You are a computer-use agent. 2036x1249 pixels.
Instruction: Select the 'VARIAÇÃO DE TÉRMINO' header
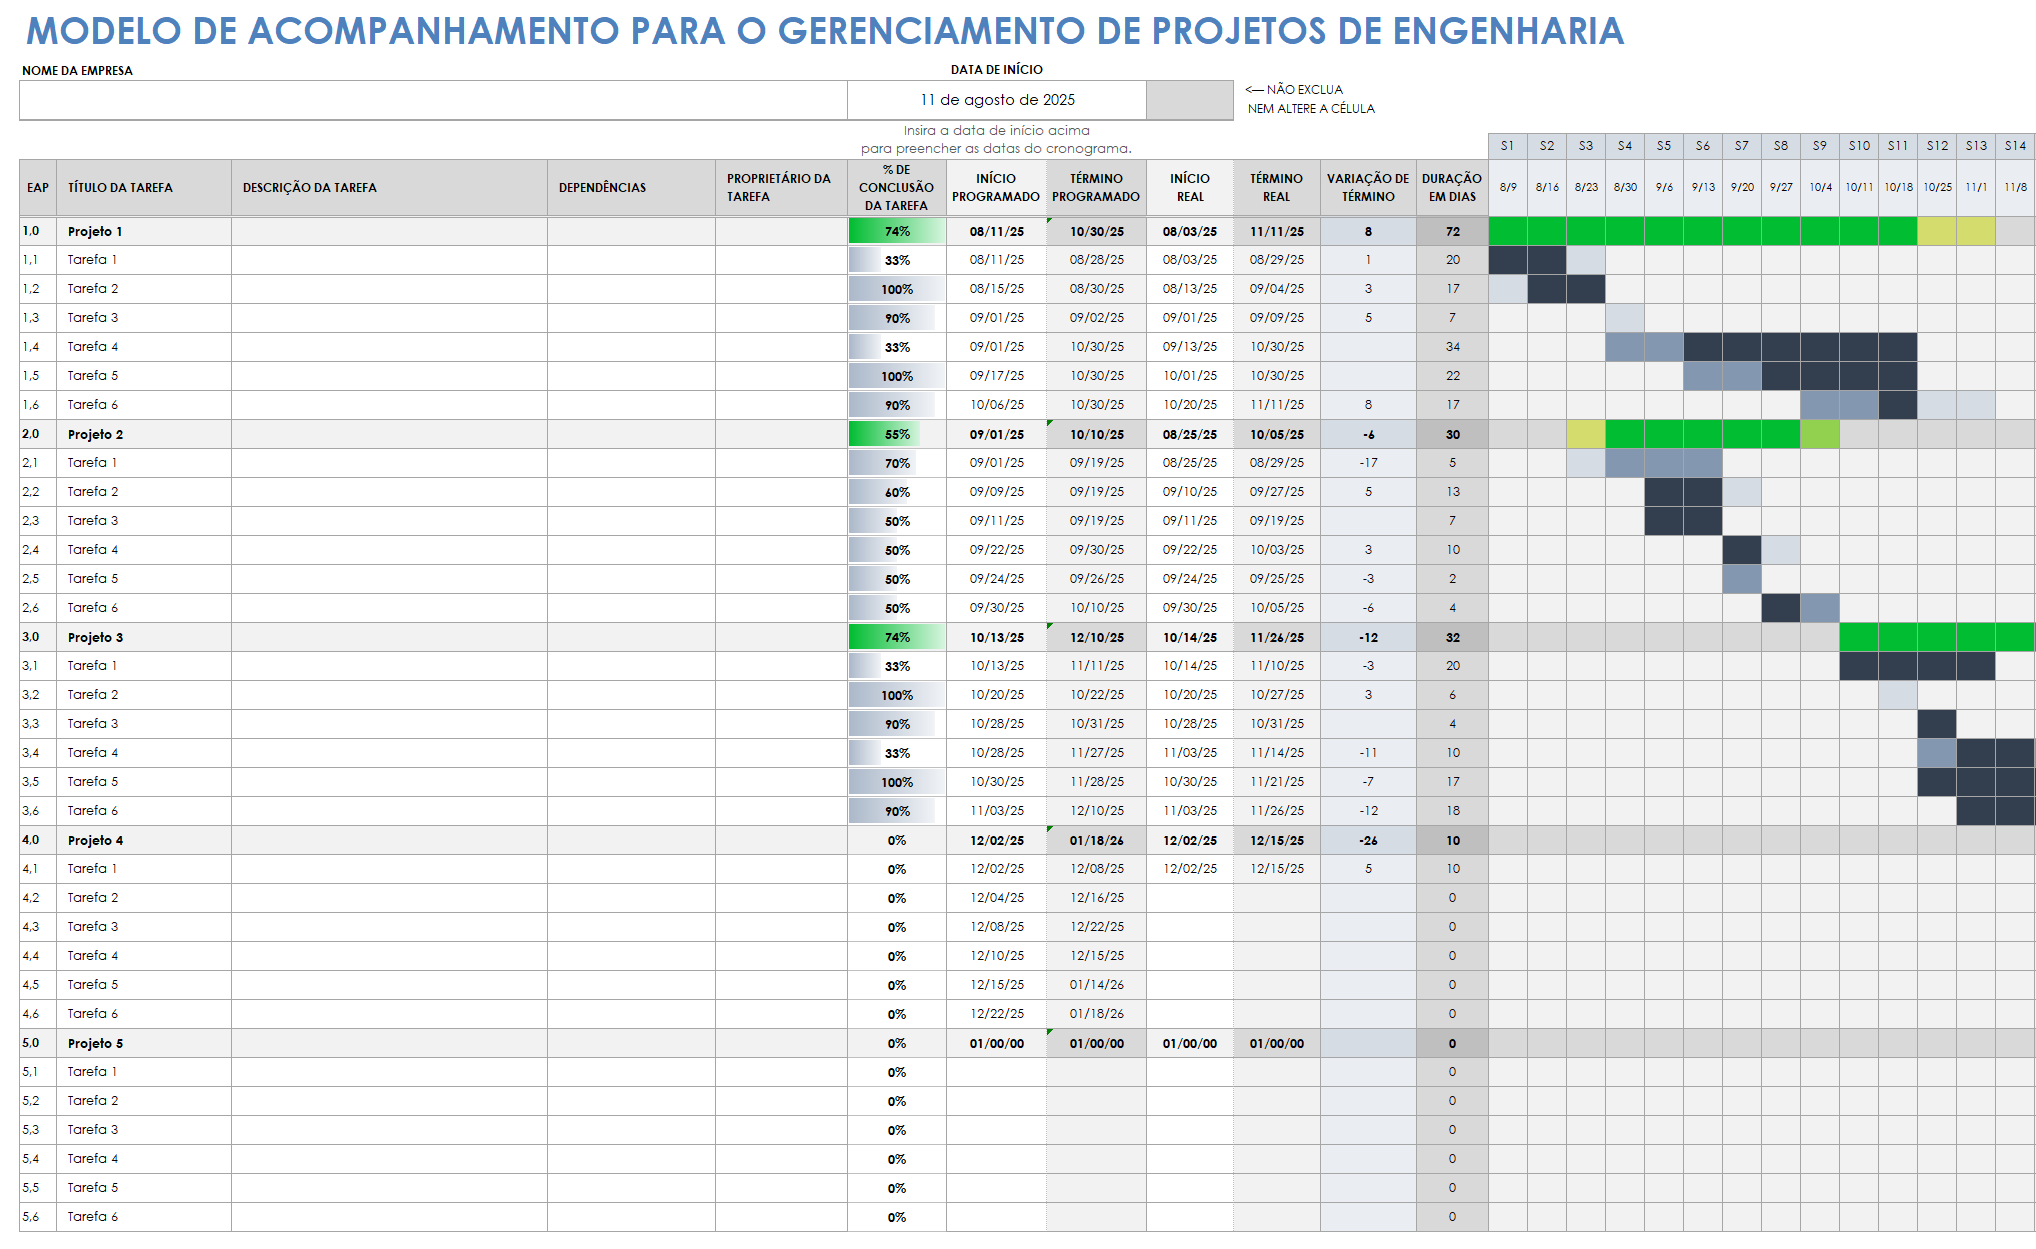1368,188
